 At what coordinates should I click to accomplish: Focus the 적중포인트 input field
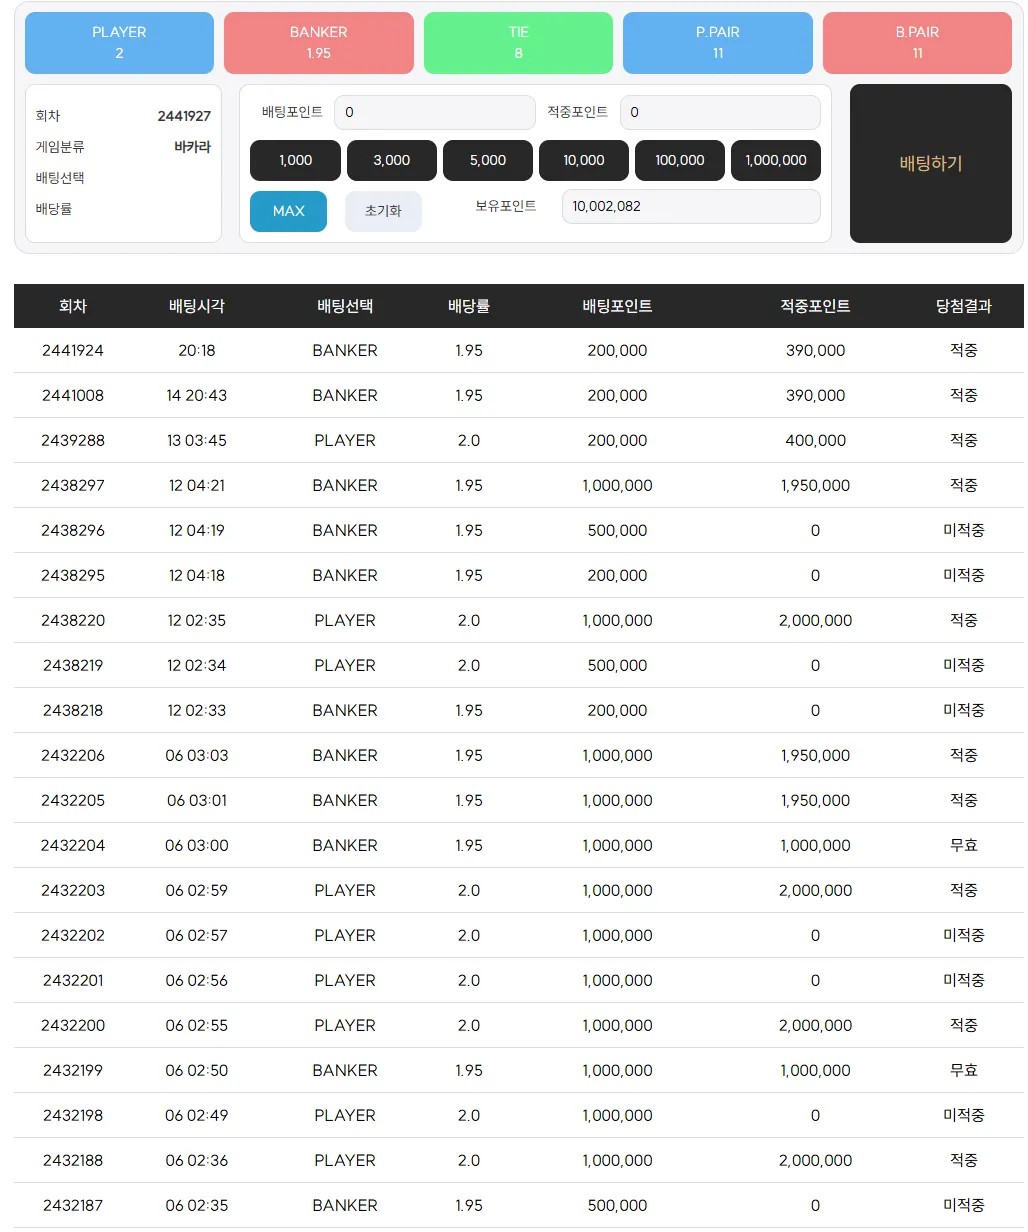click(720, 112)
